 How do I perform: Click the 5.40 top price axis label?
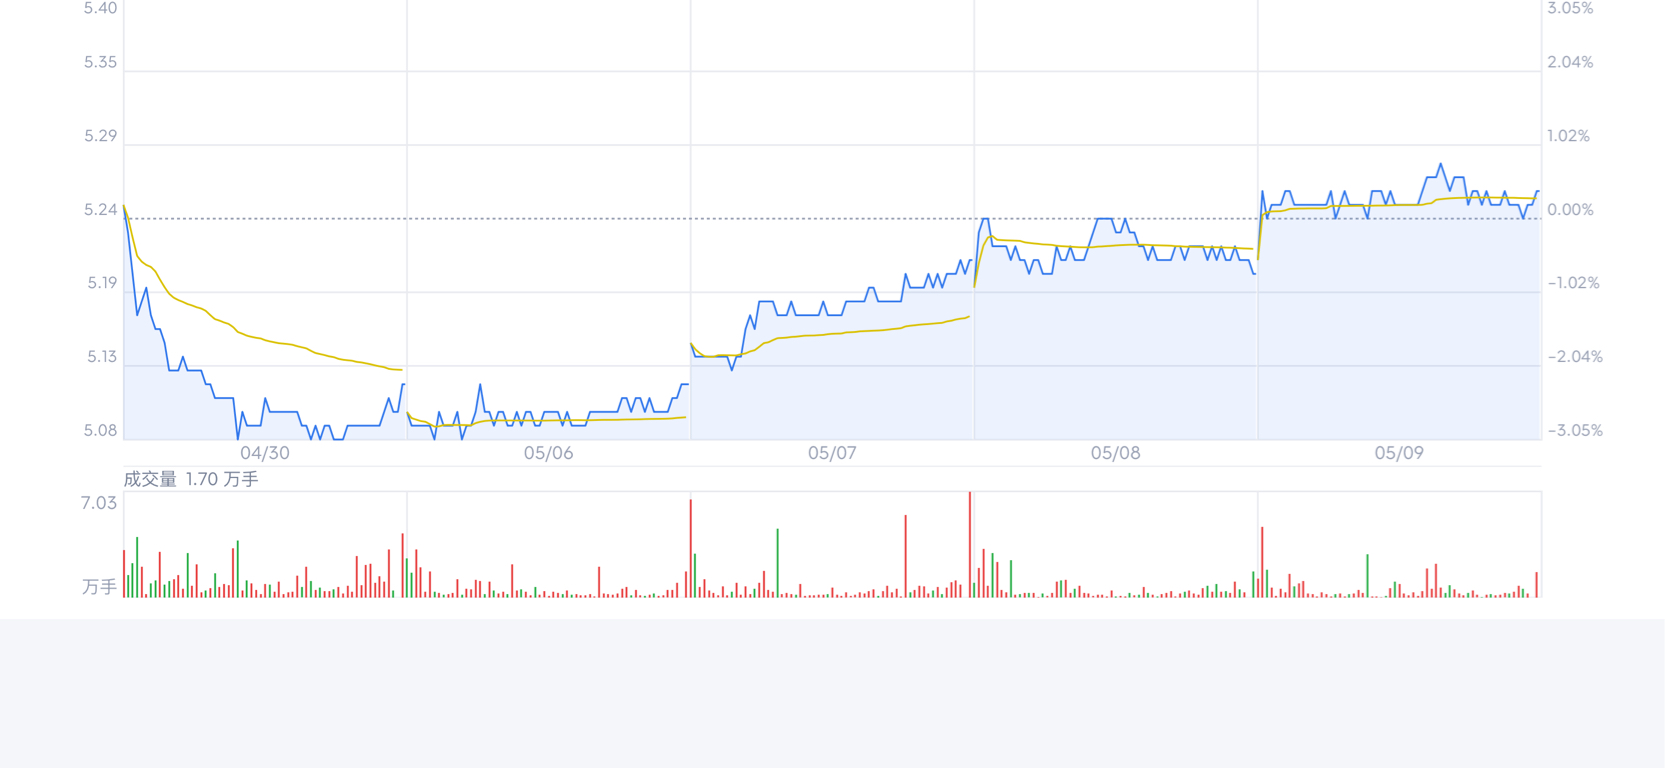[101, 8]
